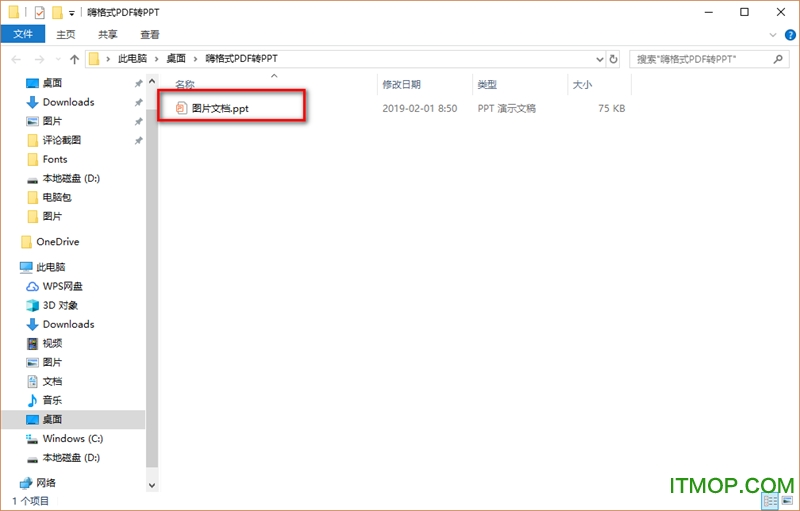Screen dimensions: 800x511
Task: Open 文档 folder under 此电脑
Action: pos(52,381)
